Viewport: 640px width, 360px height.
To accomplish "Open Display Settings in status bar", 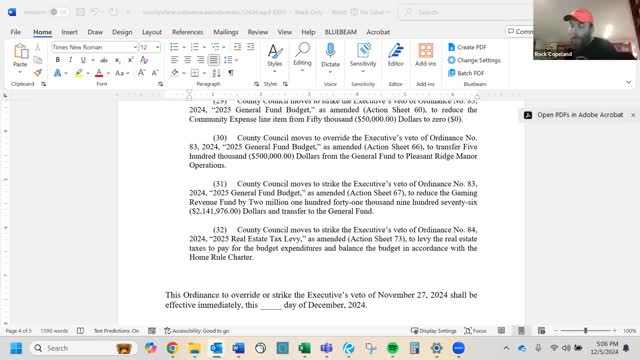I will 433,331.
